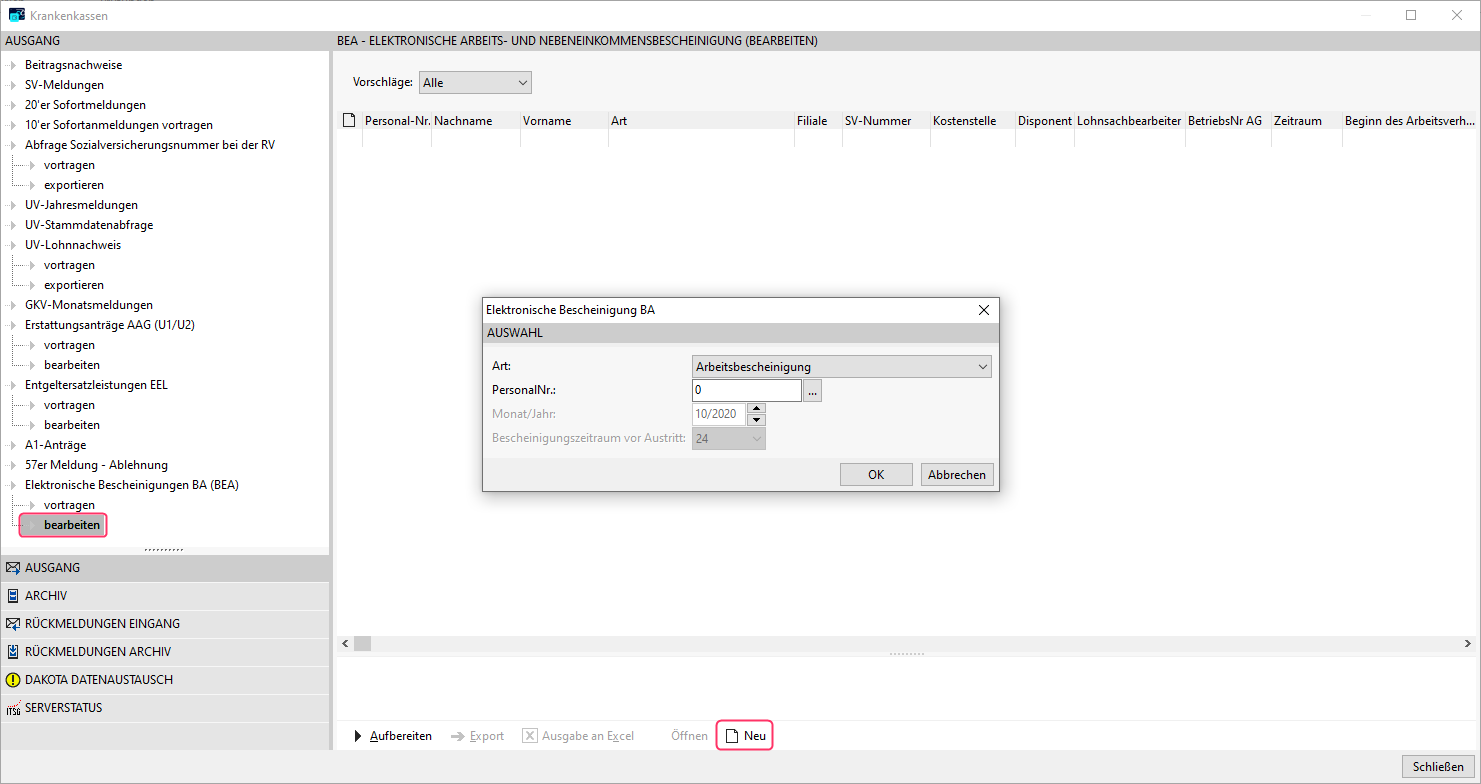Expand the Beitragsnachweise tree node
The width and height of the screenshot is (1481, 784).
(x=13, y=65)
